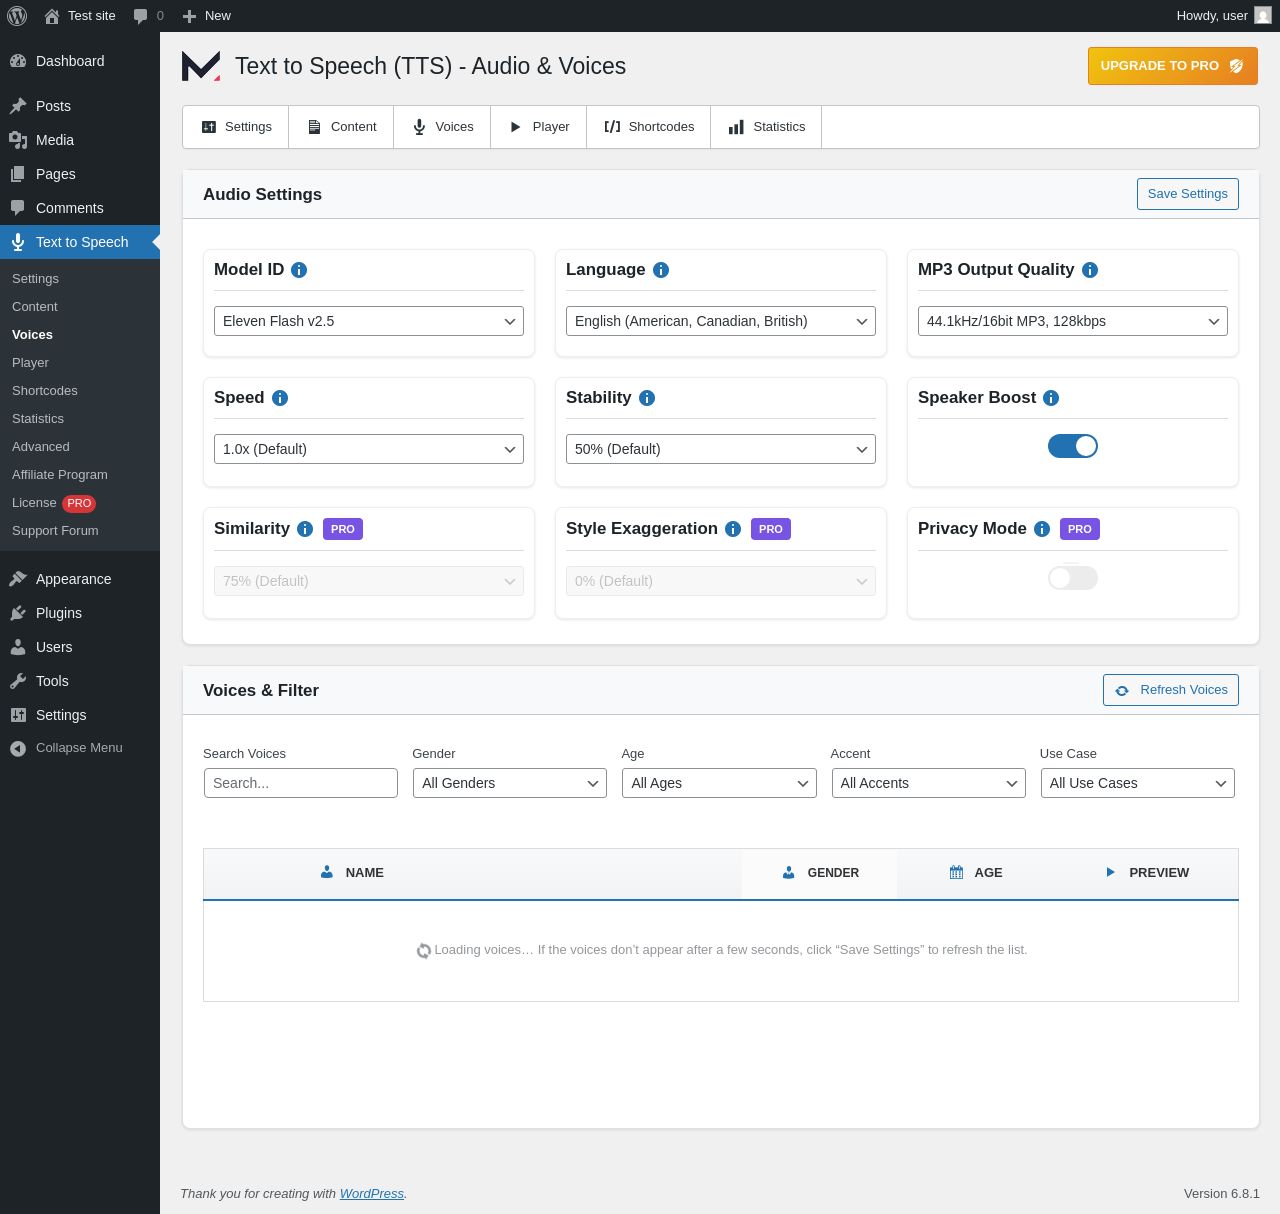
Task: Click the Similarity PRO badge
Action: (343, 529)
